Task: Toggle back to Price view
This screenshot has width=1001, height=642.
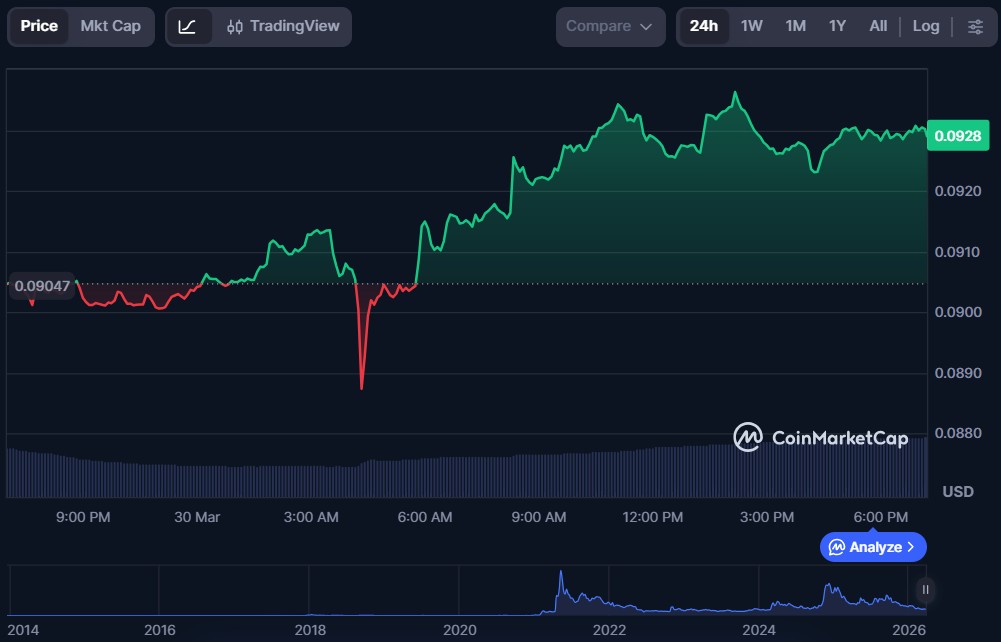Action: (38, 26)
